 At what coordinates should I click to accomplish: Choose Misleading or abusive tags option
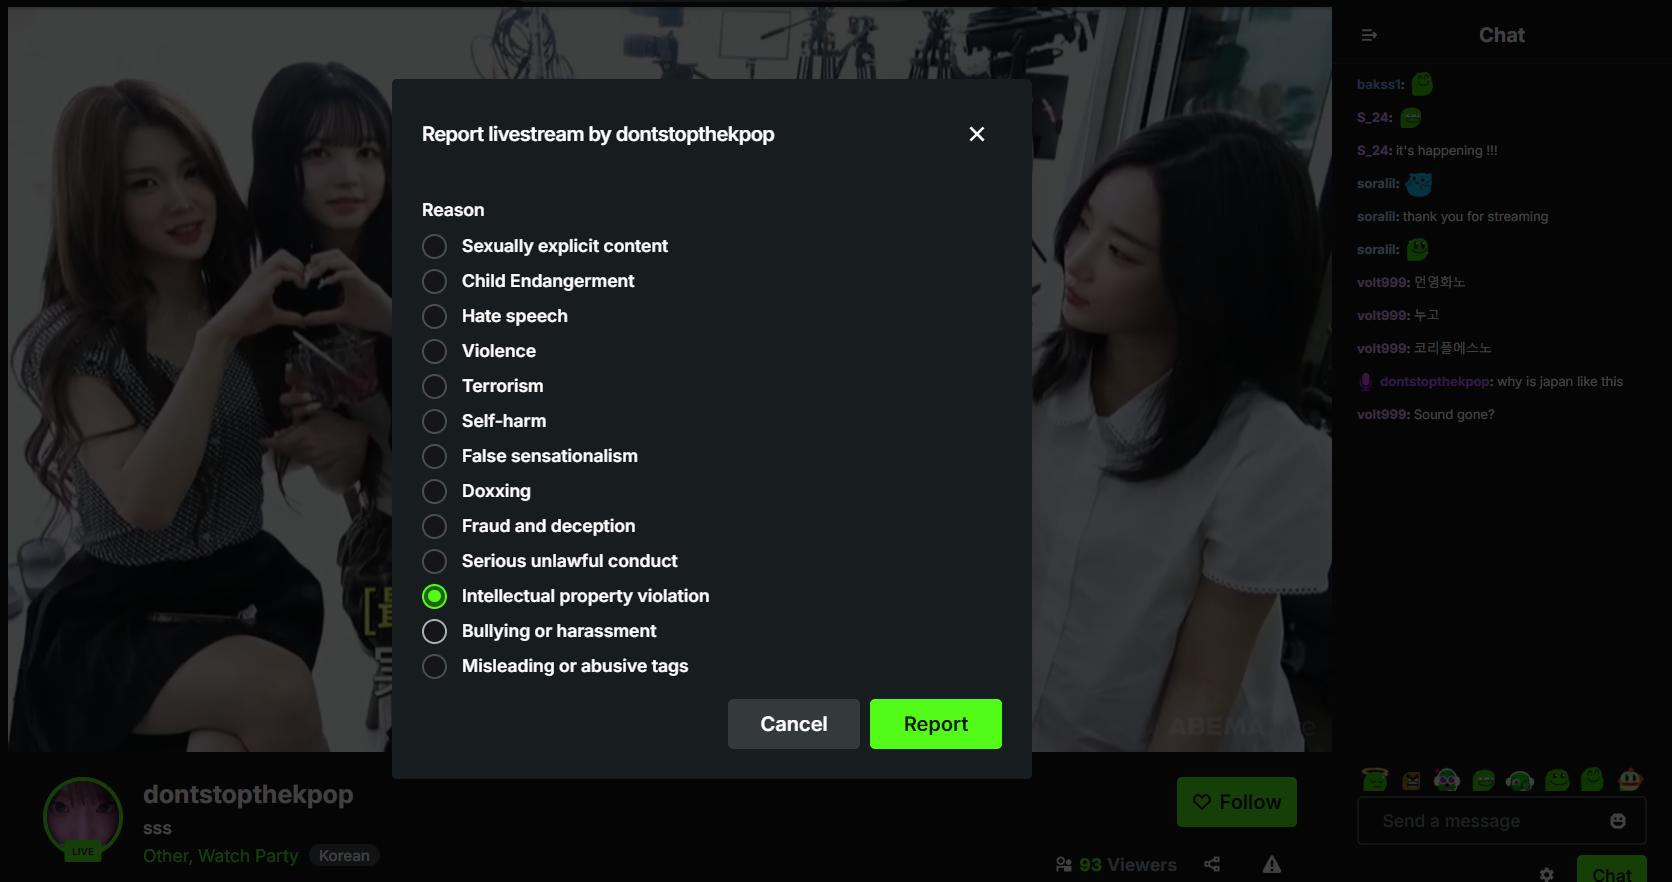pyautogui.click(x=434, y=666)
